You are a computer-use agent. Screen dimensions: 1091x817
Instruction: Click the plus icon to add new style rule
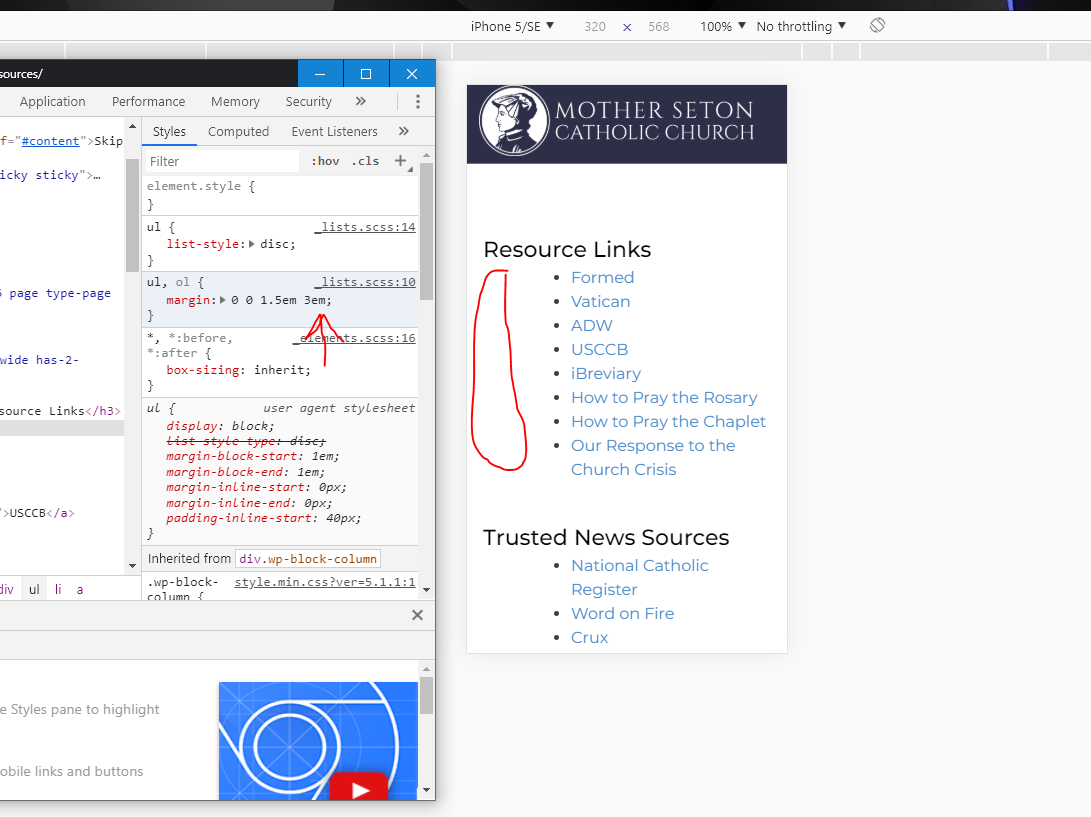click(x=400, y=160)
